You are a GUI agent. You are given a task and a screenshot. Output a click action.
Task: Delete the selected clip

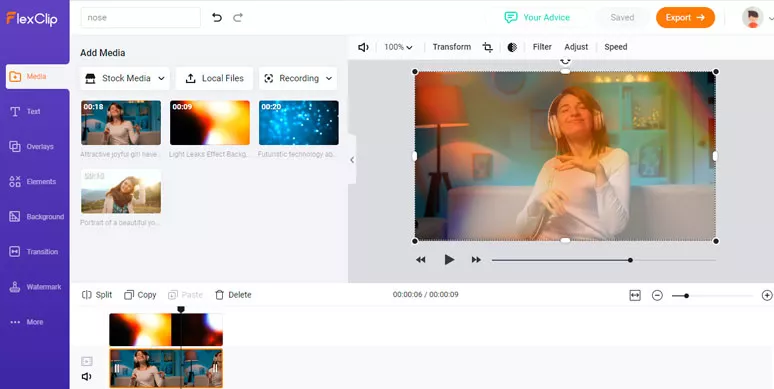coord(233,295)
